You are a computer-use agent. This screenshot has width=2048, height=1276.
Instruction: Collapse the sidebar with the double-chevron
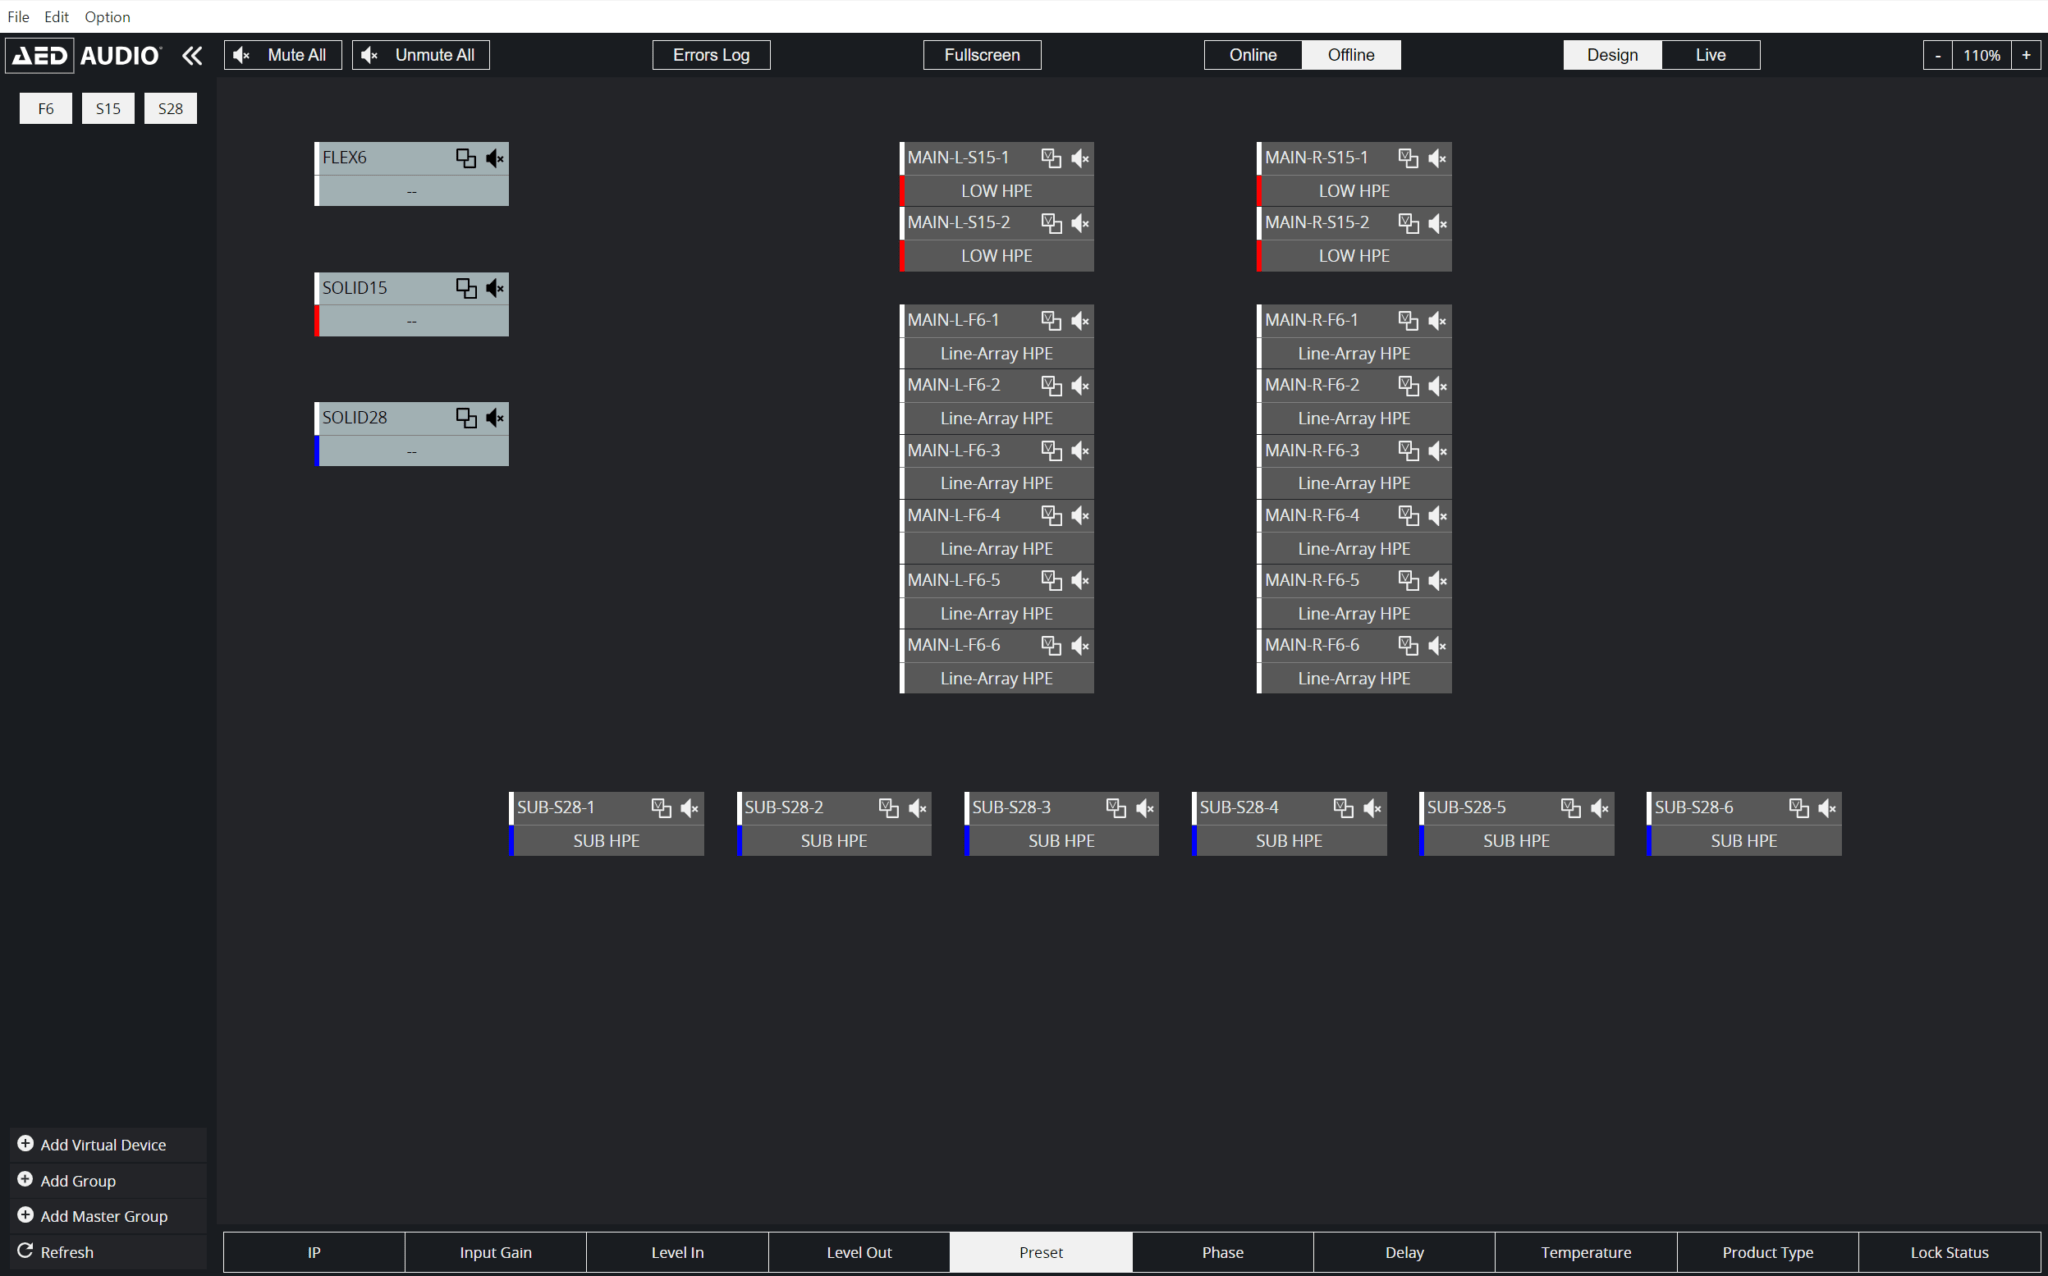tap(192, 55)
